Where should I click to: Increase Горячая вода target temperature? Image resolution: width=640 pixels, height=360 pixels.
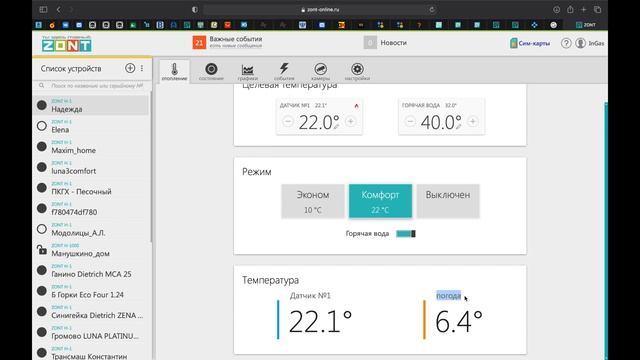point(473,121)
